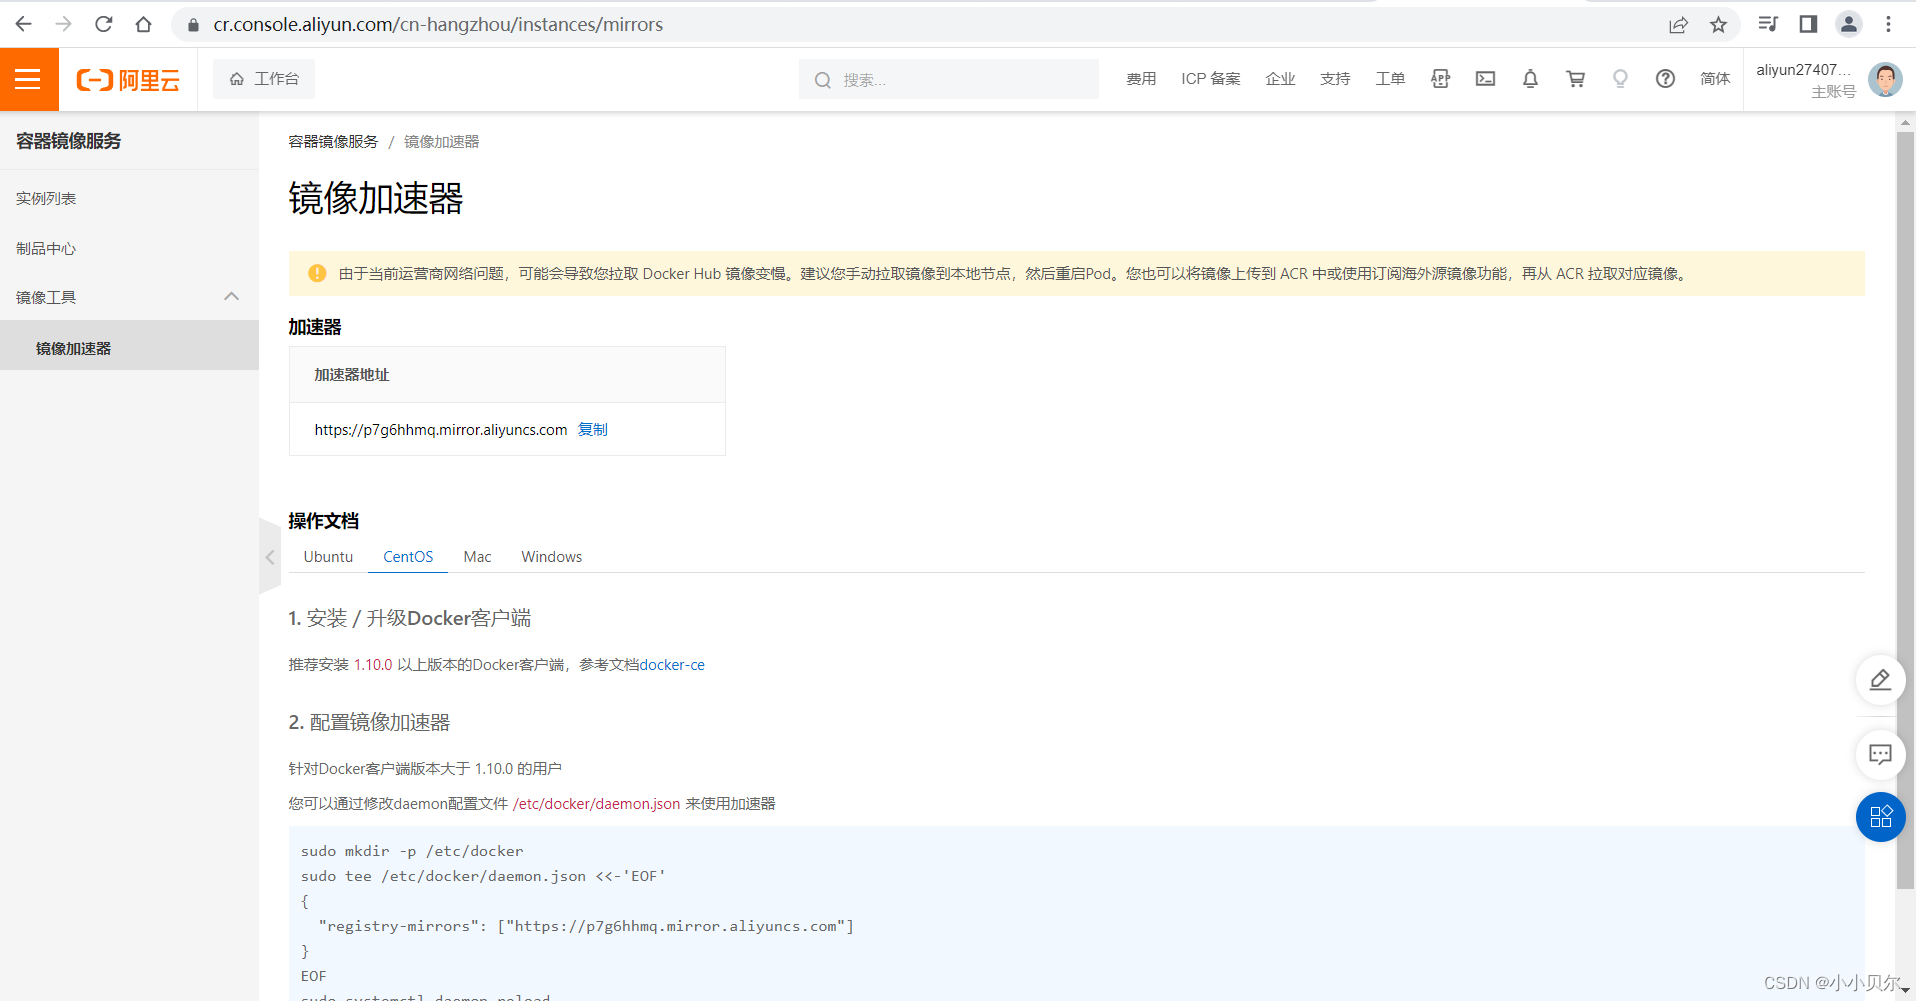Open the 工作台 workbench button

[264, 79]
